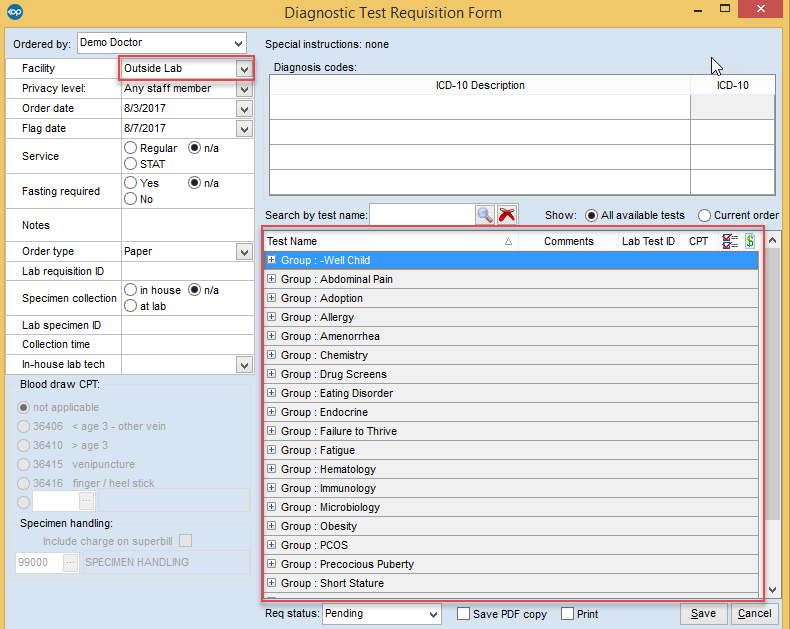This screenshot has height=629, width=790.
Task: Tick the Print checkbox
Action: [568, 614]
